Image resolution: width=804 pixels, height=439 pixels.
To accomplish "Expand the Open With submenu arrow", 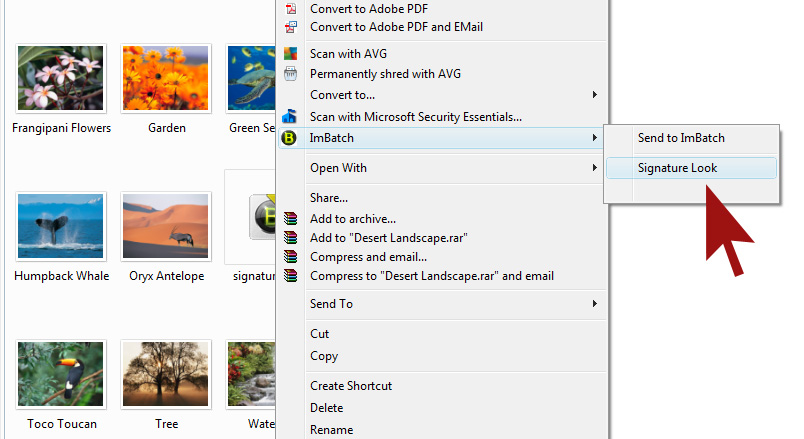I will pos(595,168).
